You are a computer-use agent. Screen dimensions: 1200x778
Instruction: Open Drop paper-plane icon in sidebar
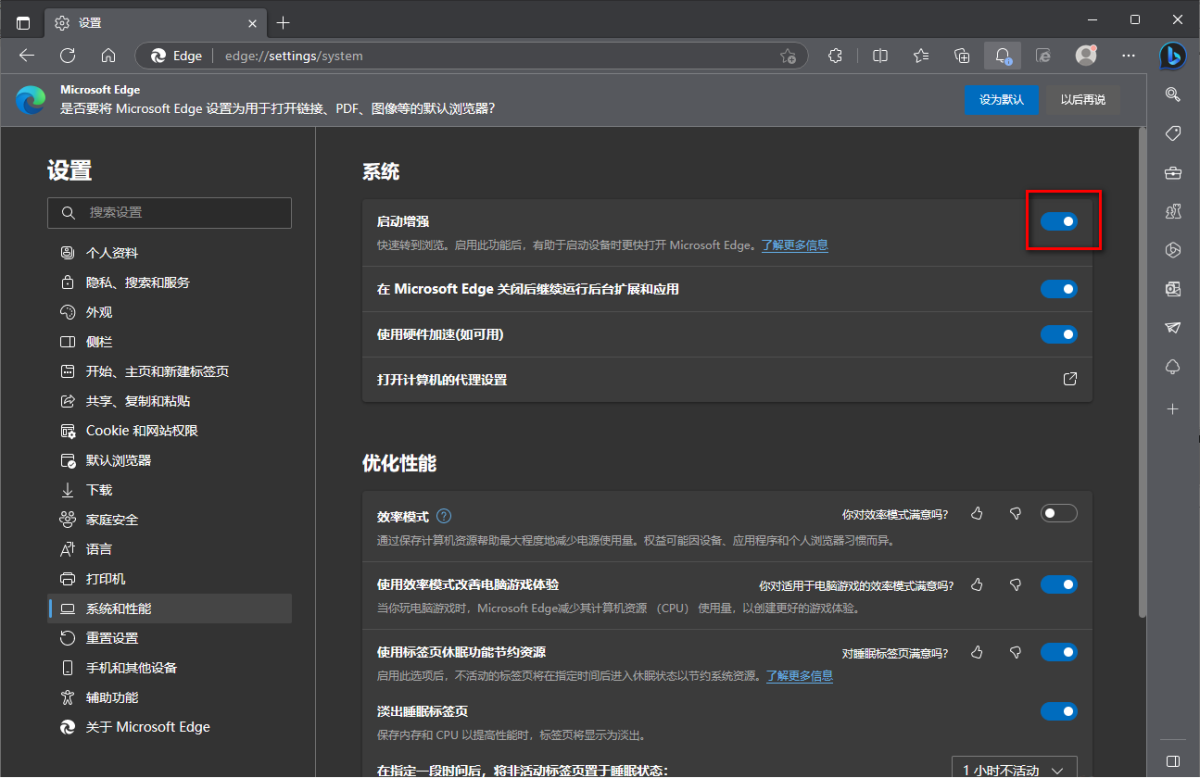[x=1173, y=328]
